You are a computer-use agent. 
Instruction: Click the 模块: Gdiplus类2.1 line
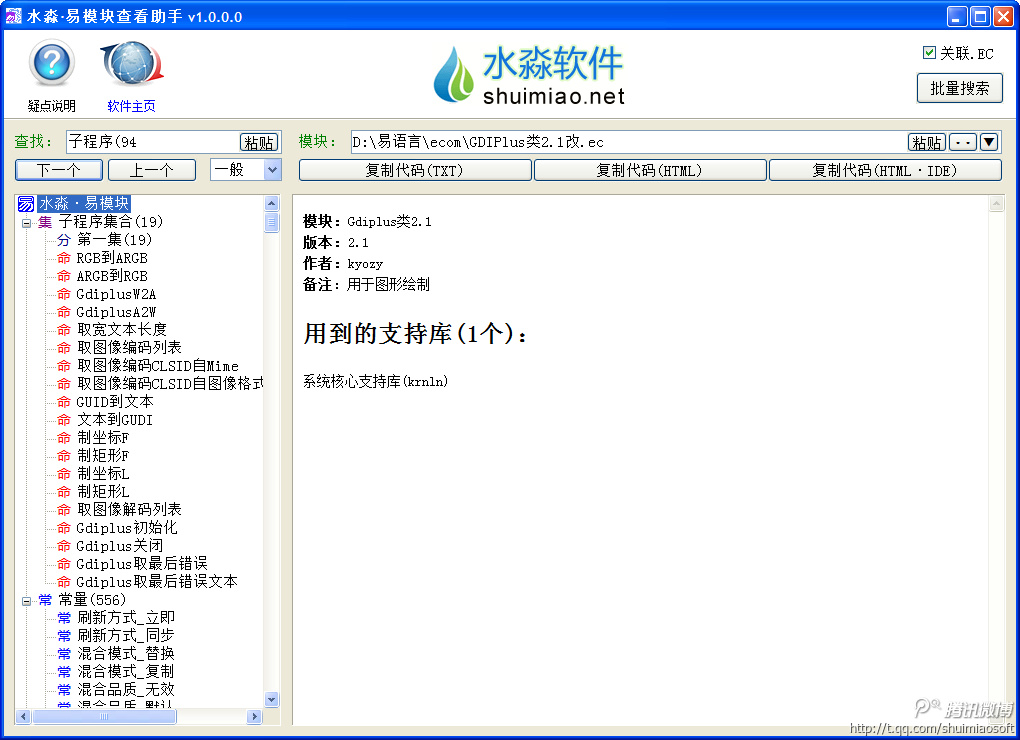(367, 222)
